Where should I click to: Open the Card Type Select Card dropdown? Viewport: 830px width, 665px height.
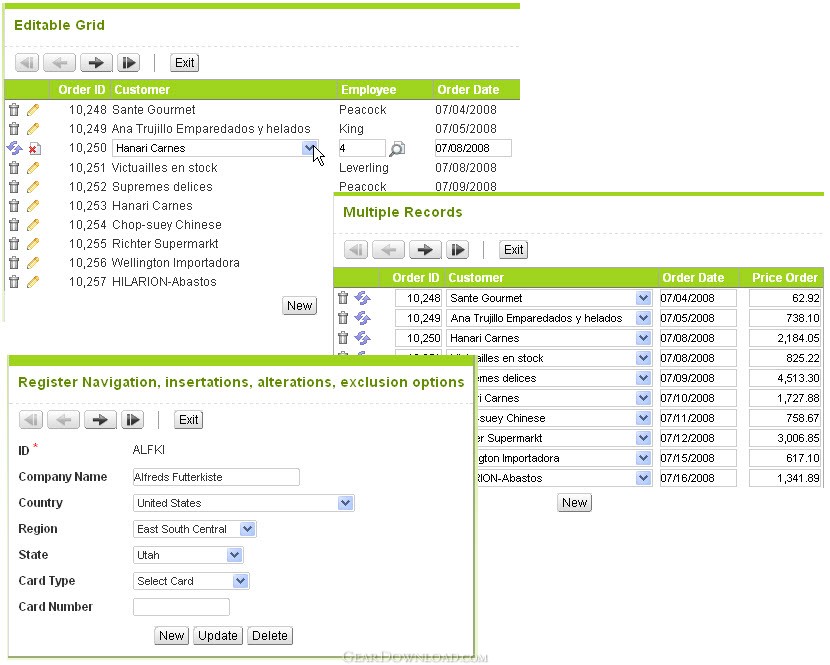240,581
